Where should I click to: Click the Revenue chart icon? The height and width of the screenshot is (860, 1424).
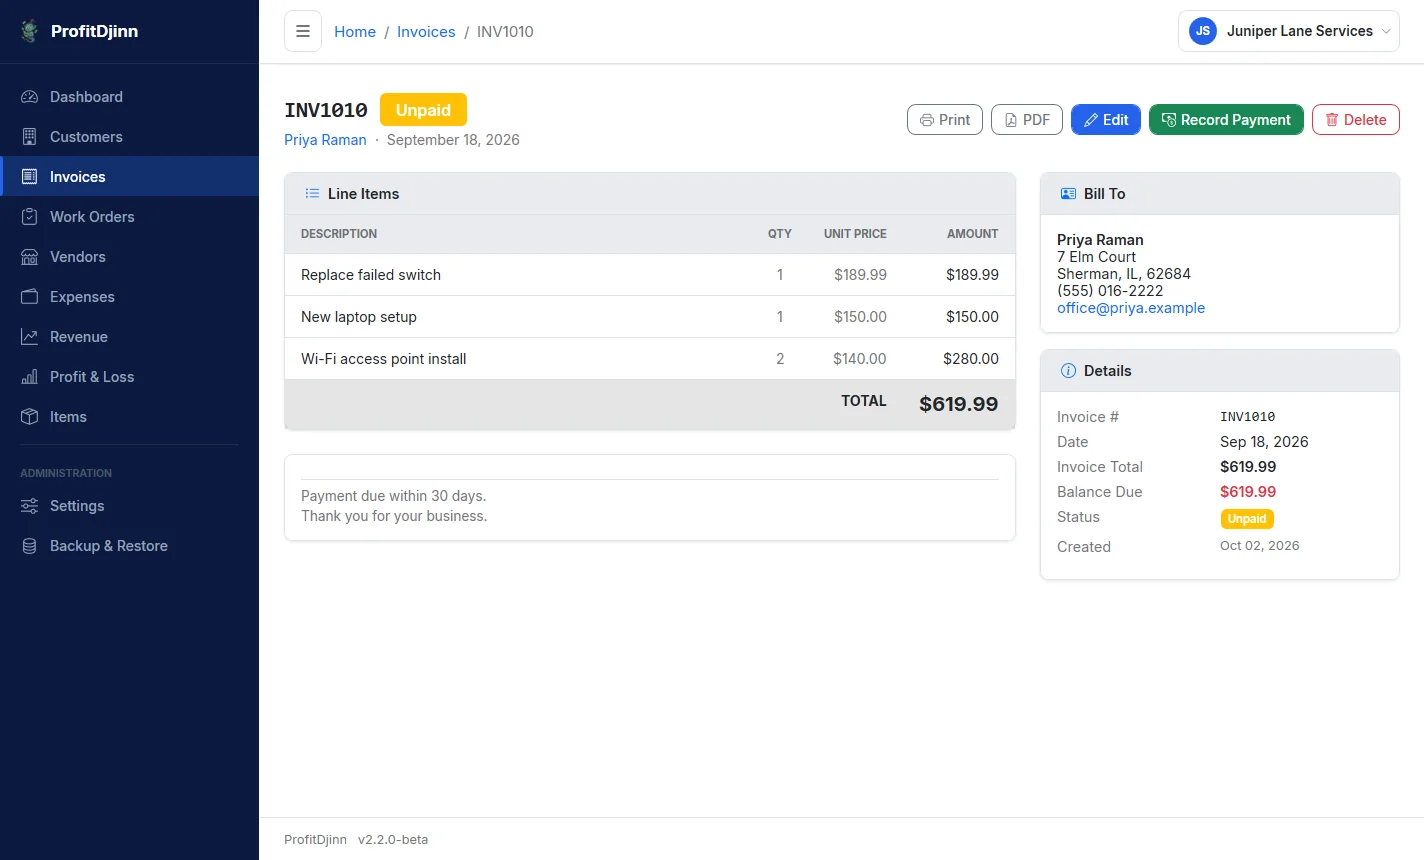30,337
